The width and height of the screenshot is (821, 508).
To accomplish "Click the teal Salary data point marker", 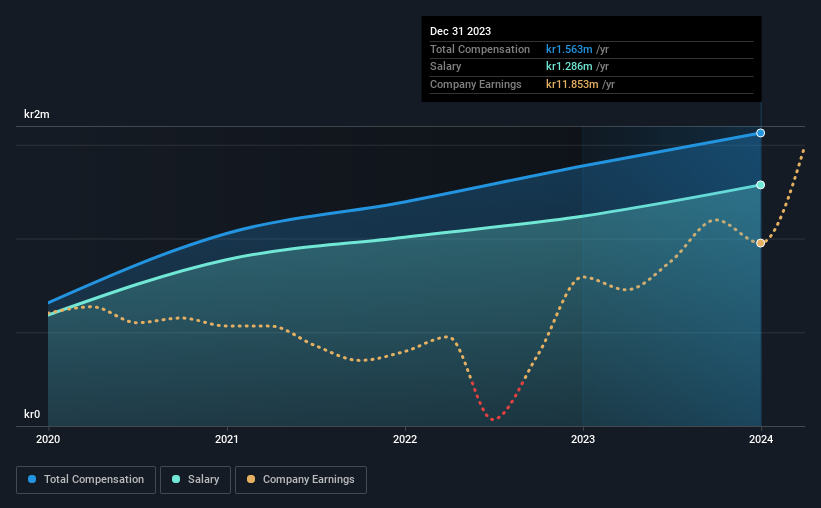I will (x=760, y=185).
